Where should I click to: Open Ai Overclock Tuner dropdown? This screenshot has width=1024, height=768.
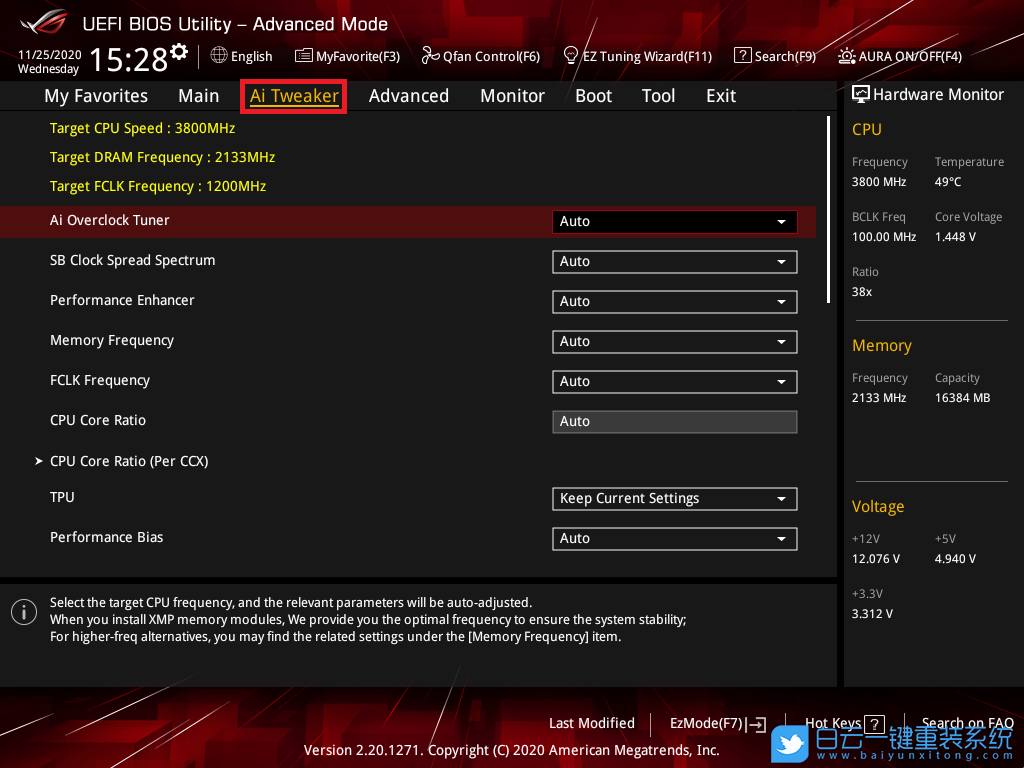coord(674,222)
